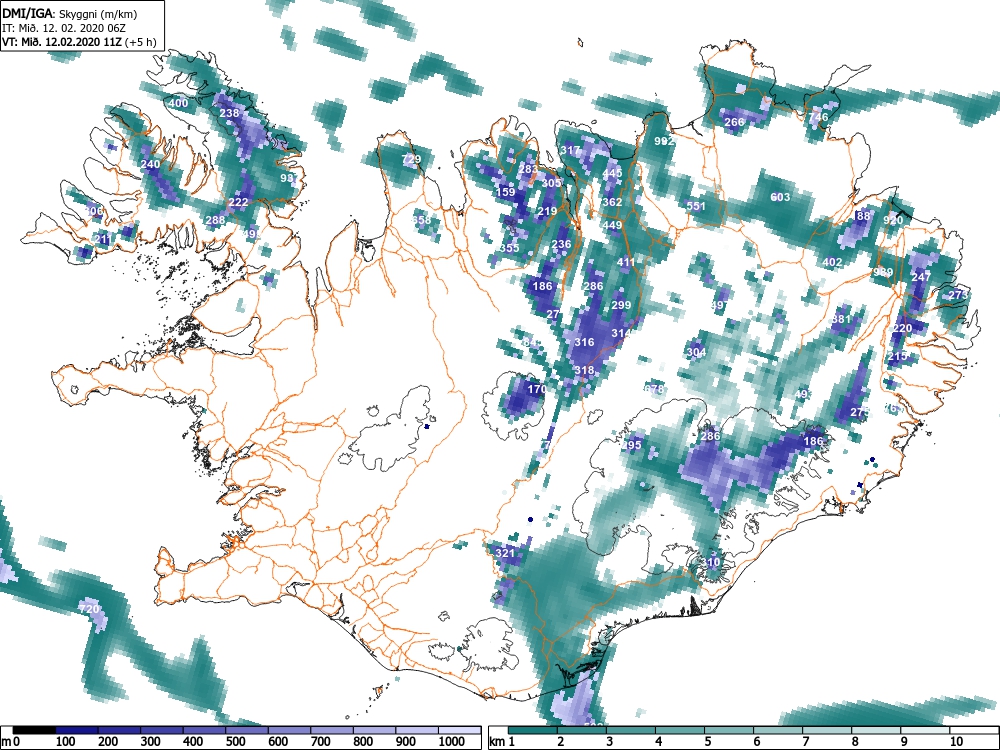Click the '5' label on the kilometre scale
This screenshot has height=750, width=1000.
pyautogui.click(x=707, y=742)
